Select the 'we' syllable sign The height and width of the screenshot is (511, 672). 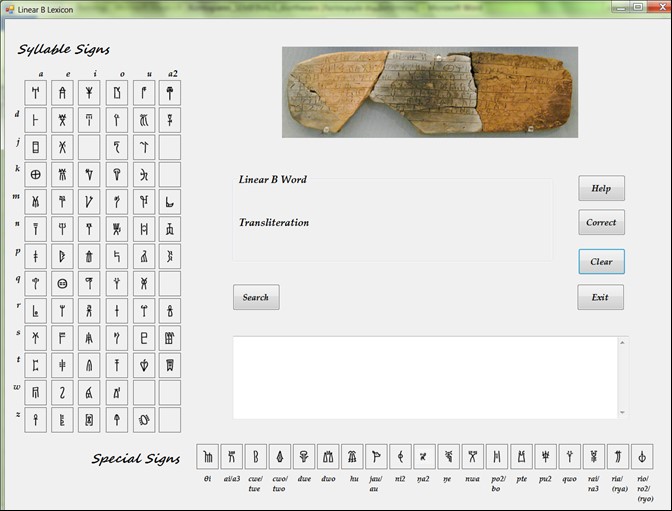62,393
